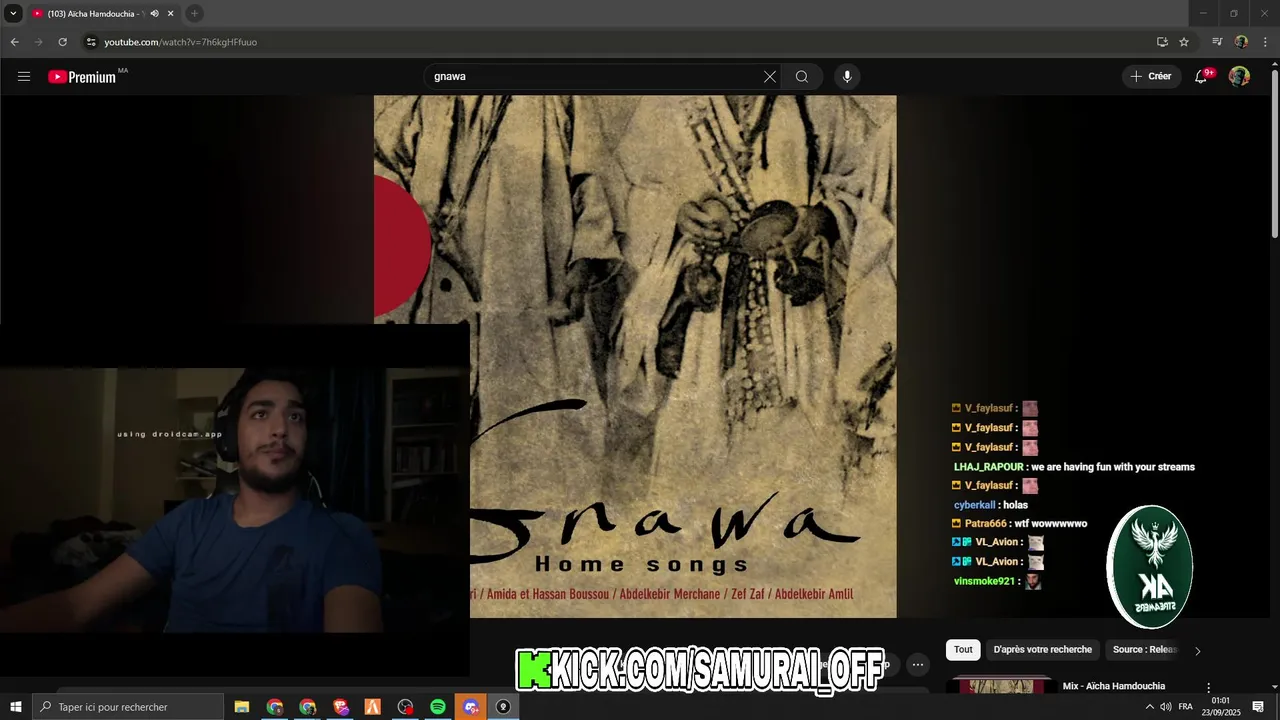Open the YouTube hamburger guide menu
The width and height of the screenshot is (1280, 720).
pos(24,76)
